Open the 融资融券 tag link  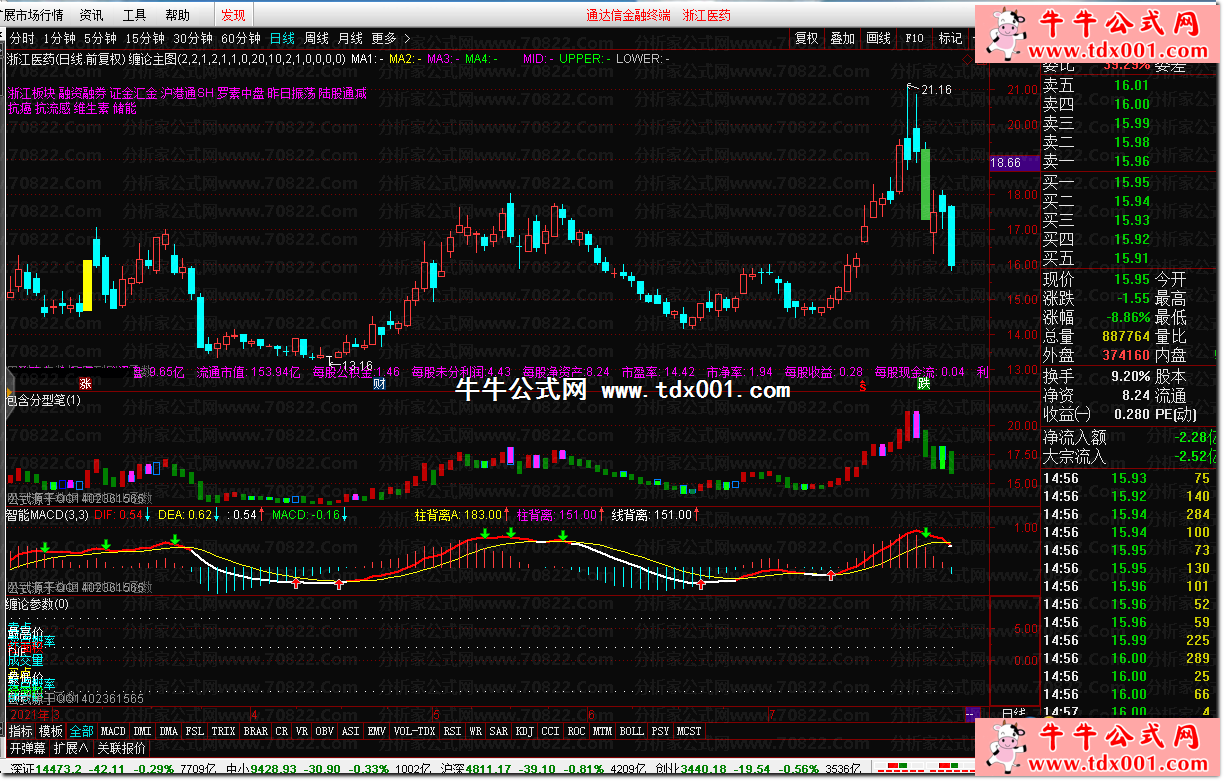(82, 93)
